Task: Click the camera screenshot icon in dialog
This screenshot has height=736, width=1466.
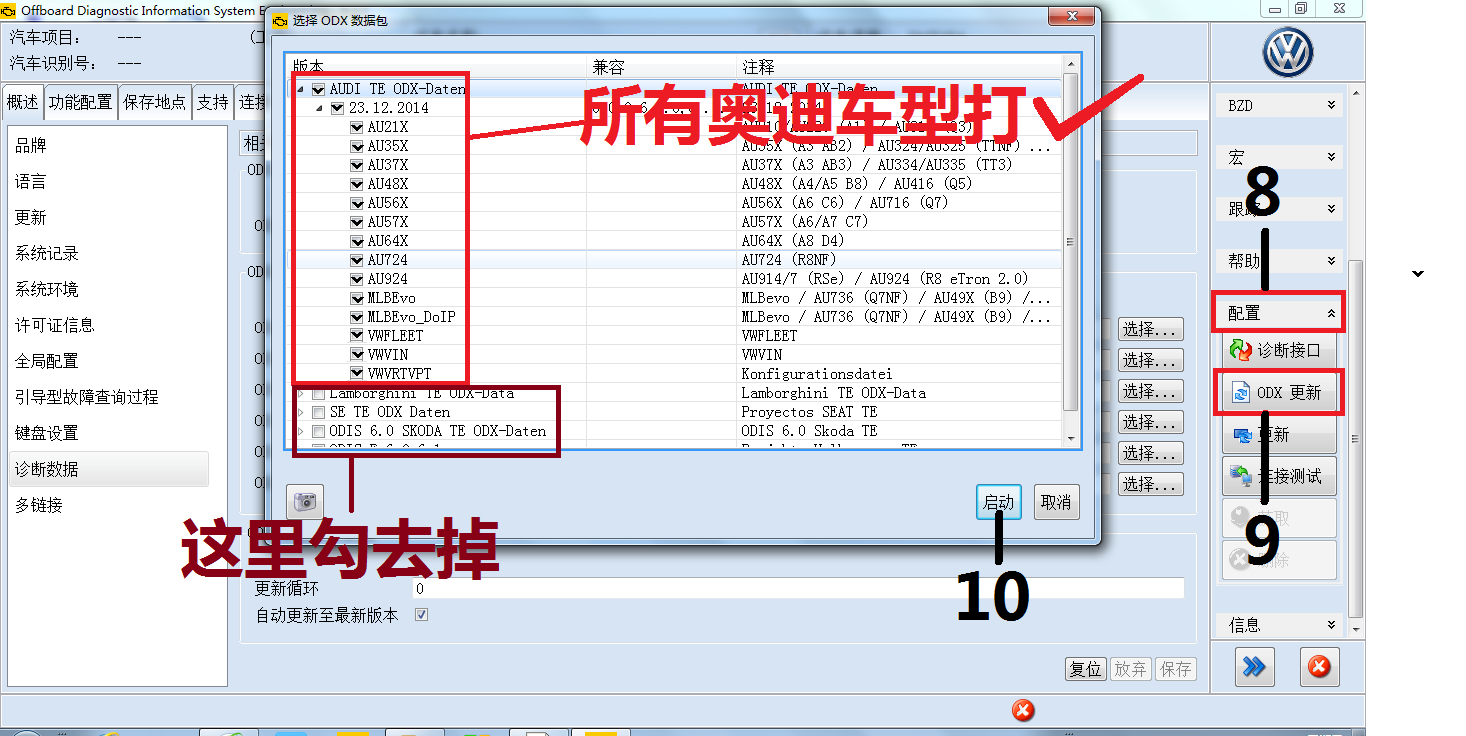Action: 305,501
